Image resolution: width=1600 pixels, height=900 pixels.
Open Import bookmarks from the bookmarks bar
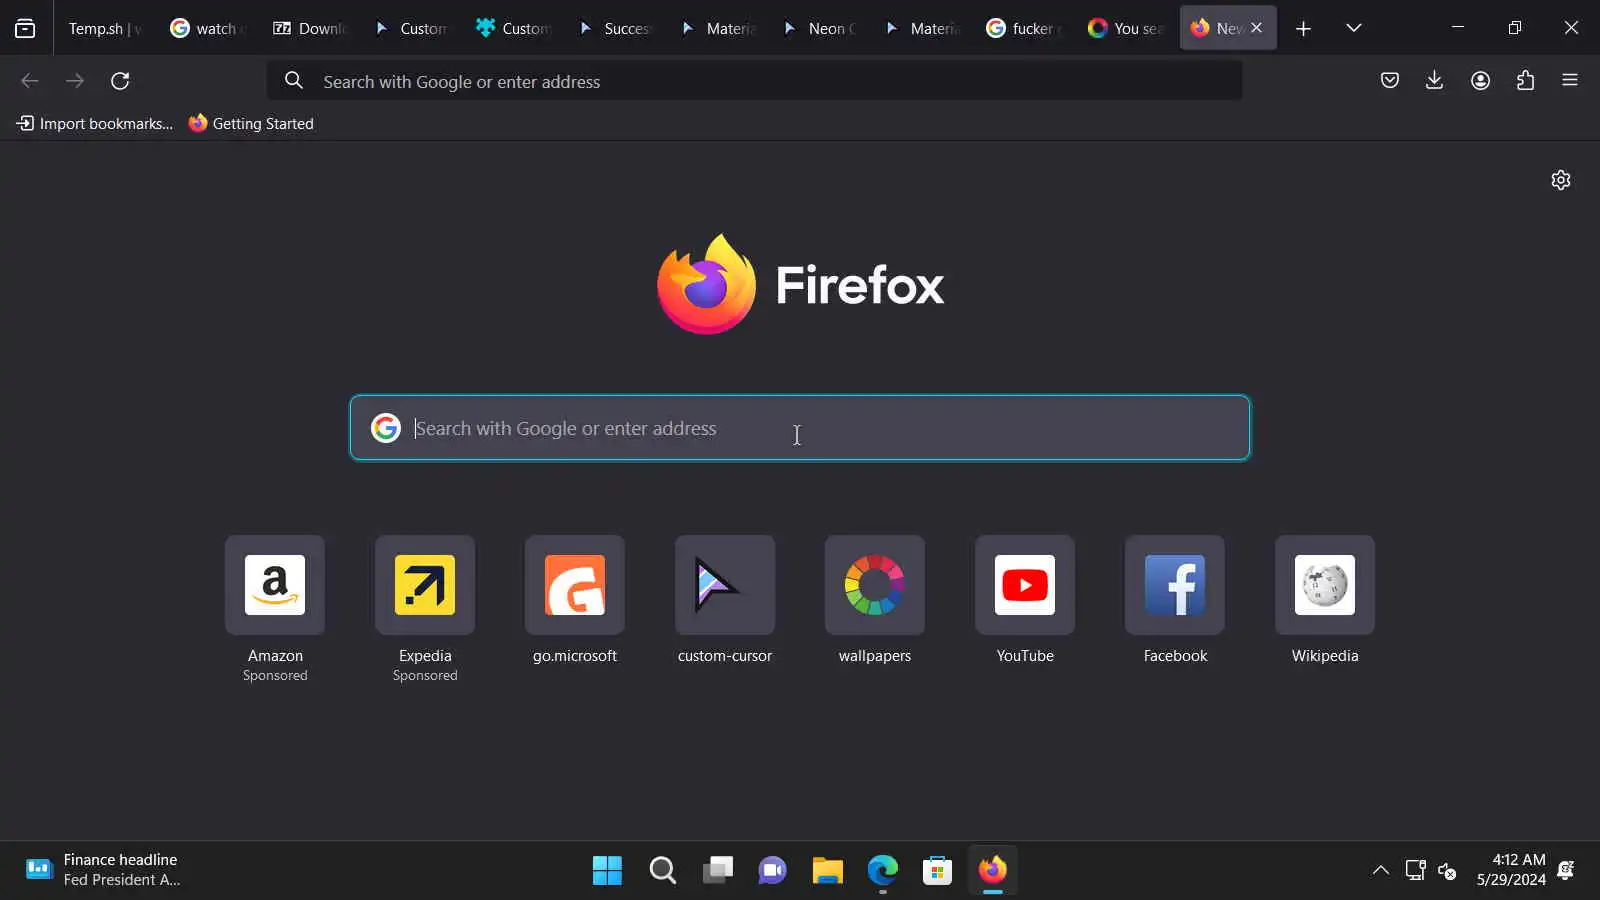pyautogui.click(x=95, y=123)
